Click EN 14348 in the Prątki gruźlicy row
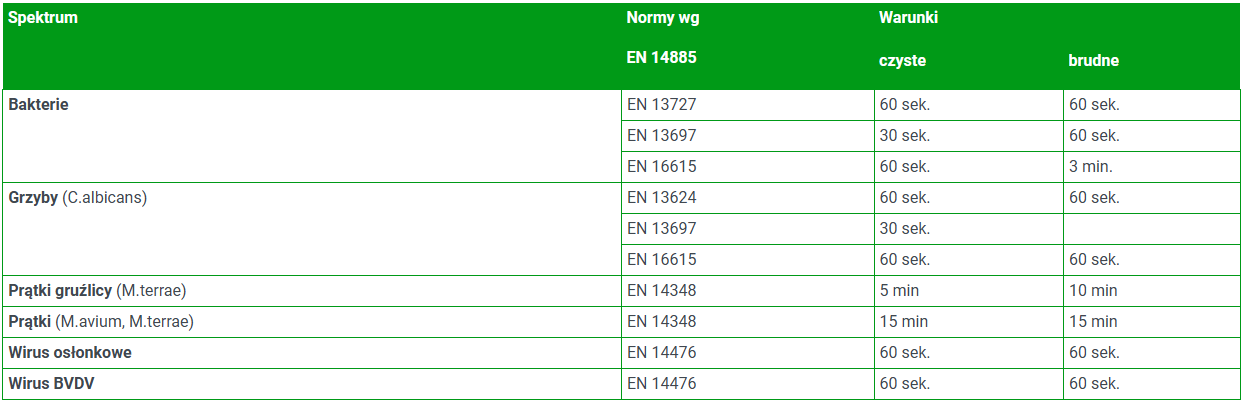The image size is (1243, 403). pos(661,290)
